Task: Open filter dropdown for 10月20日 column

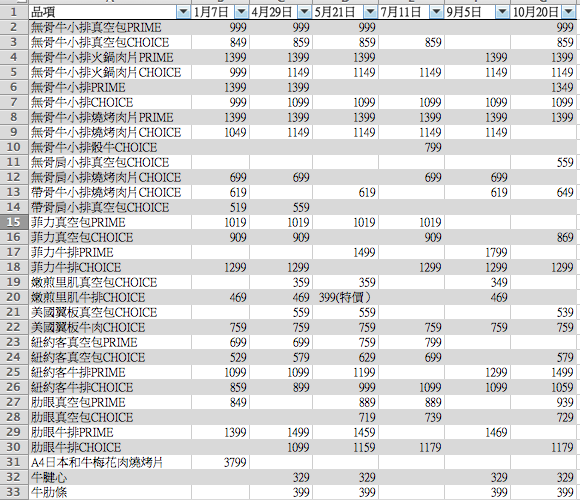Action: [x=568, y=13]
